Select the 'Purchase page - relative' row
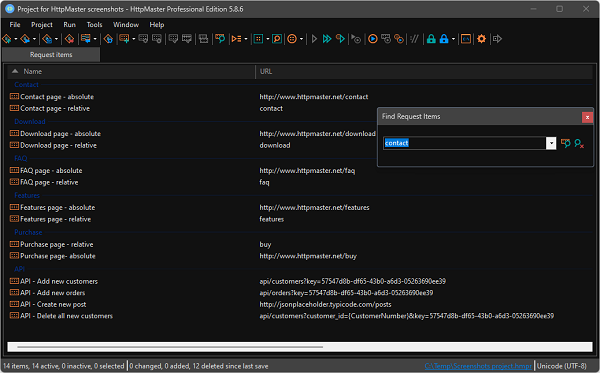 (x=300, y=244)
